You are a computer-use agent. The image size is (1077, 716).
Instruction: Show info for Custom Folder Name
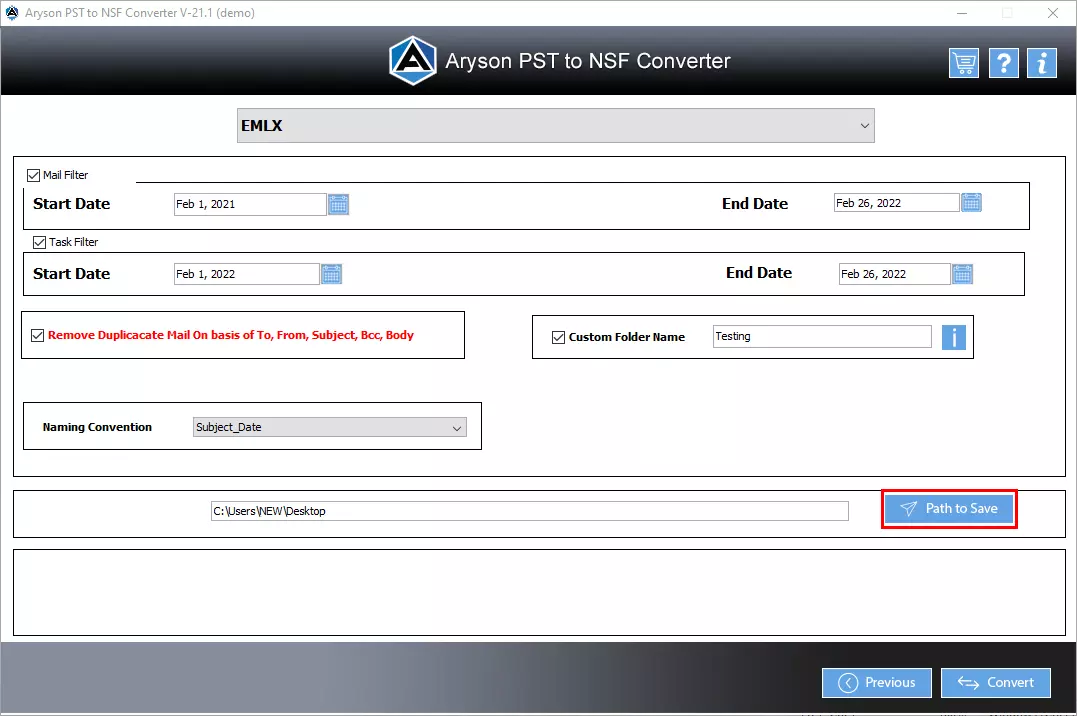coord(953,337)
